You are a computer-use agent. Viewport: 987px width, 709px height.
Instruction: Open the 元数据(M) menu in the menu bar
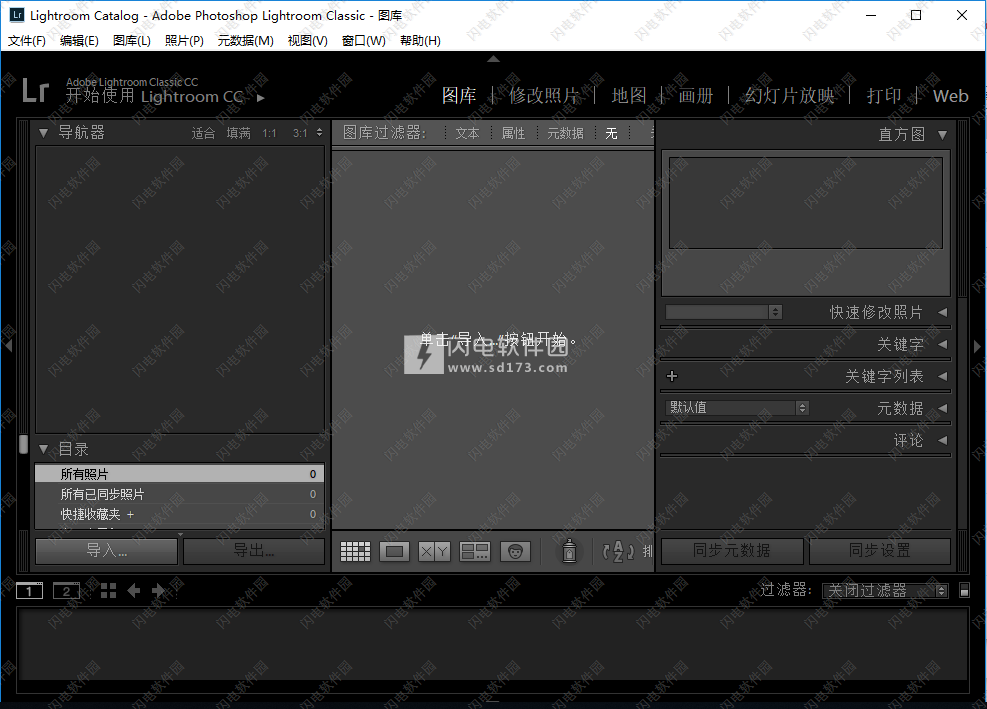click(245, 40)
